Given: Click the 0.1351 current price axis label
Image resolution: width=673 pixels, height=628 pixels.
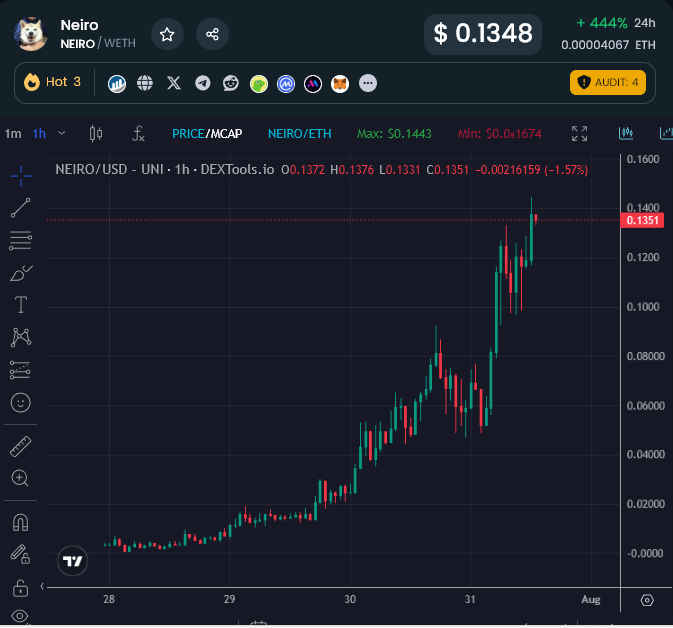Looking at the screenshot, I should pos(642,221).
